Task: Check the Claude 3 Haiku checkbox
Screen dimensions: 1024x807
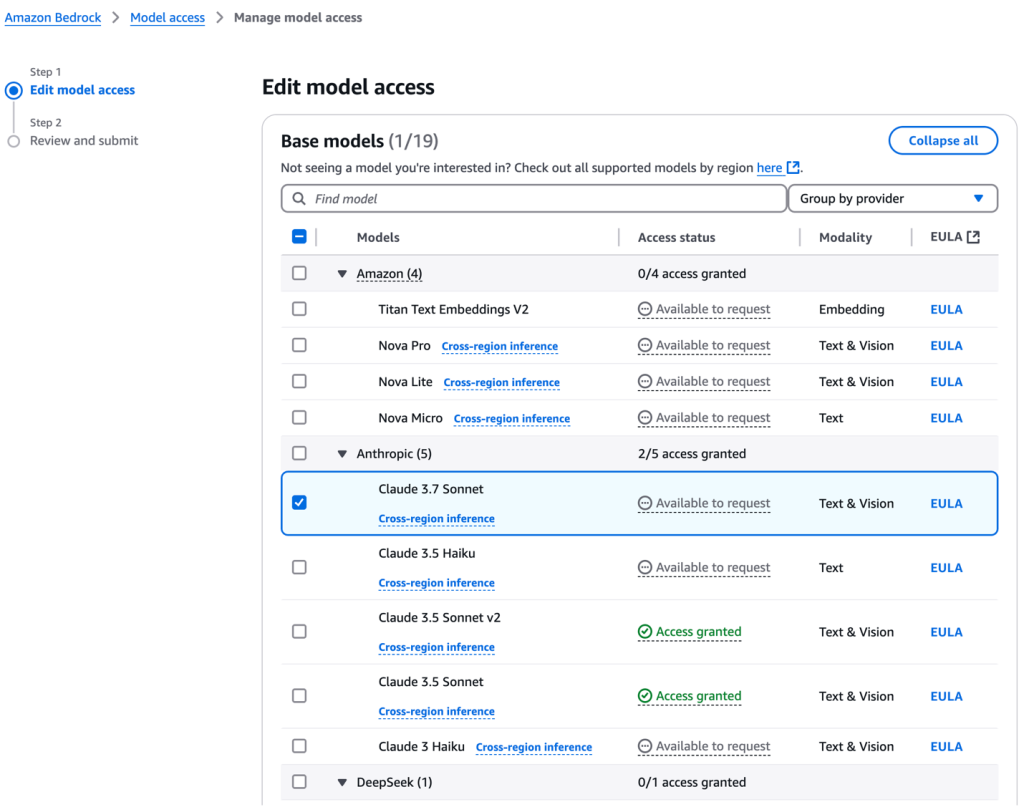Action: [x=299, y=746]
